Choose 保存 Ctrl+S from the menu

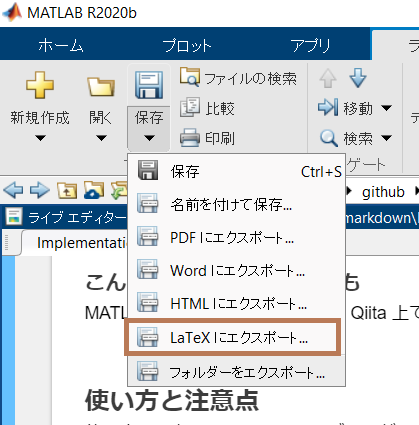(236, 172)
